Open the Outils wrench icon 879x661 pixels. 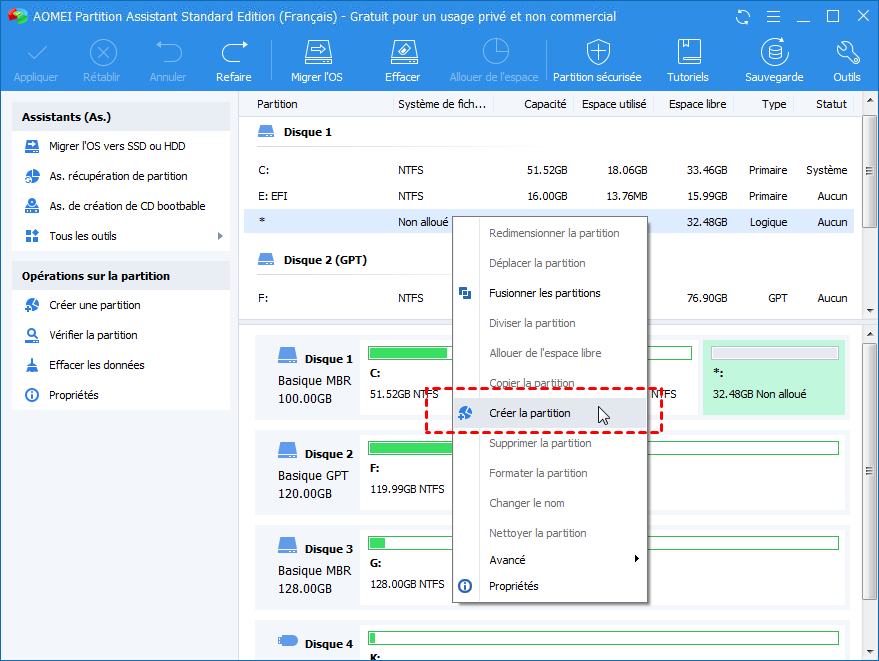[847, 53]
